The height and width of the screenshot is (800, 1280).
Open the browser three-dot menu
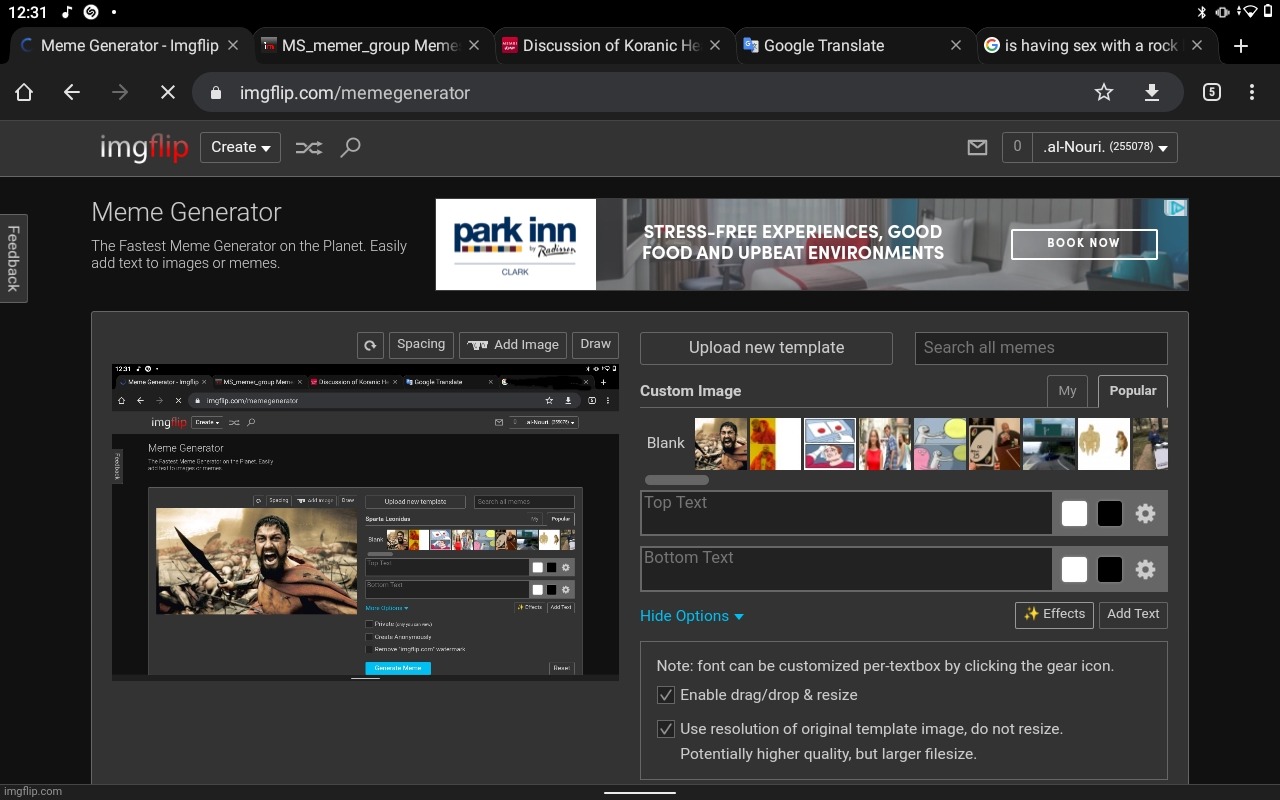1252,93
